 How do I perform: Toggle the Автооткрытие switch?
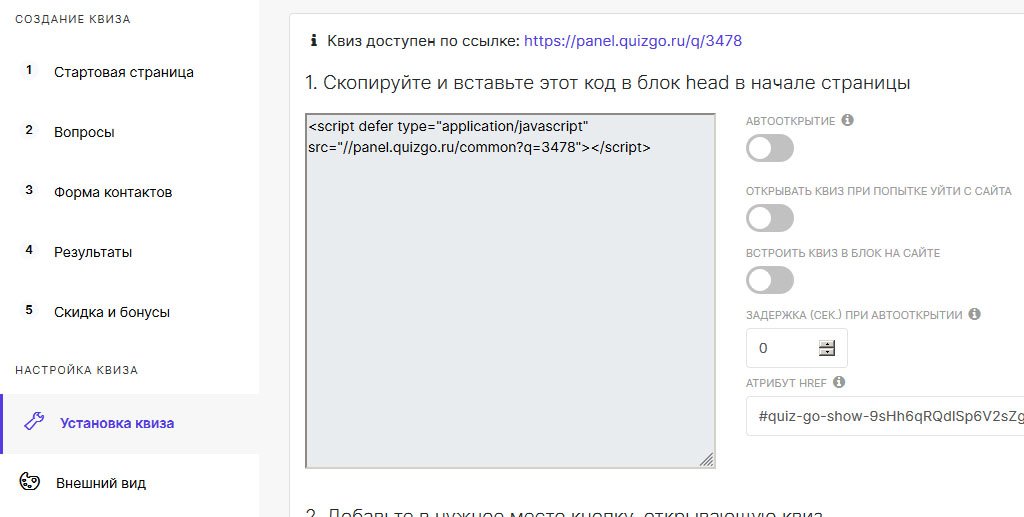[x=770, y=148]
